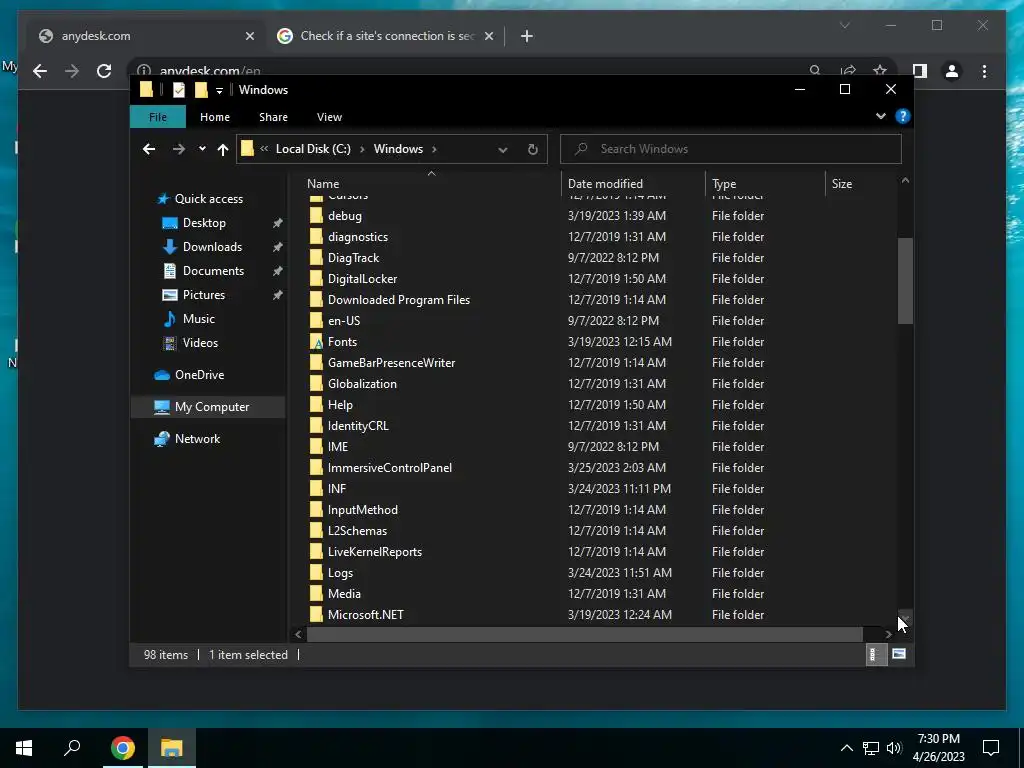Customize Quick Access Toolbar dropdown
Screen dimensions: 1024x768
219,90
